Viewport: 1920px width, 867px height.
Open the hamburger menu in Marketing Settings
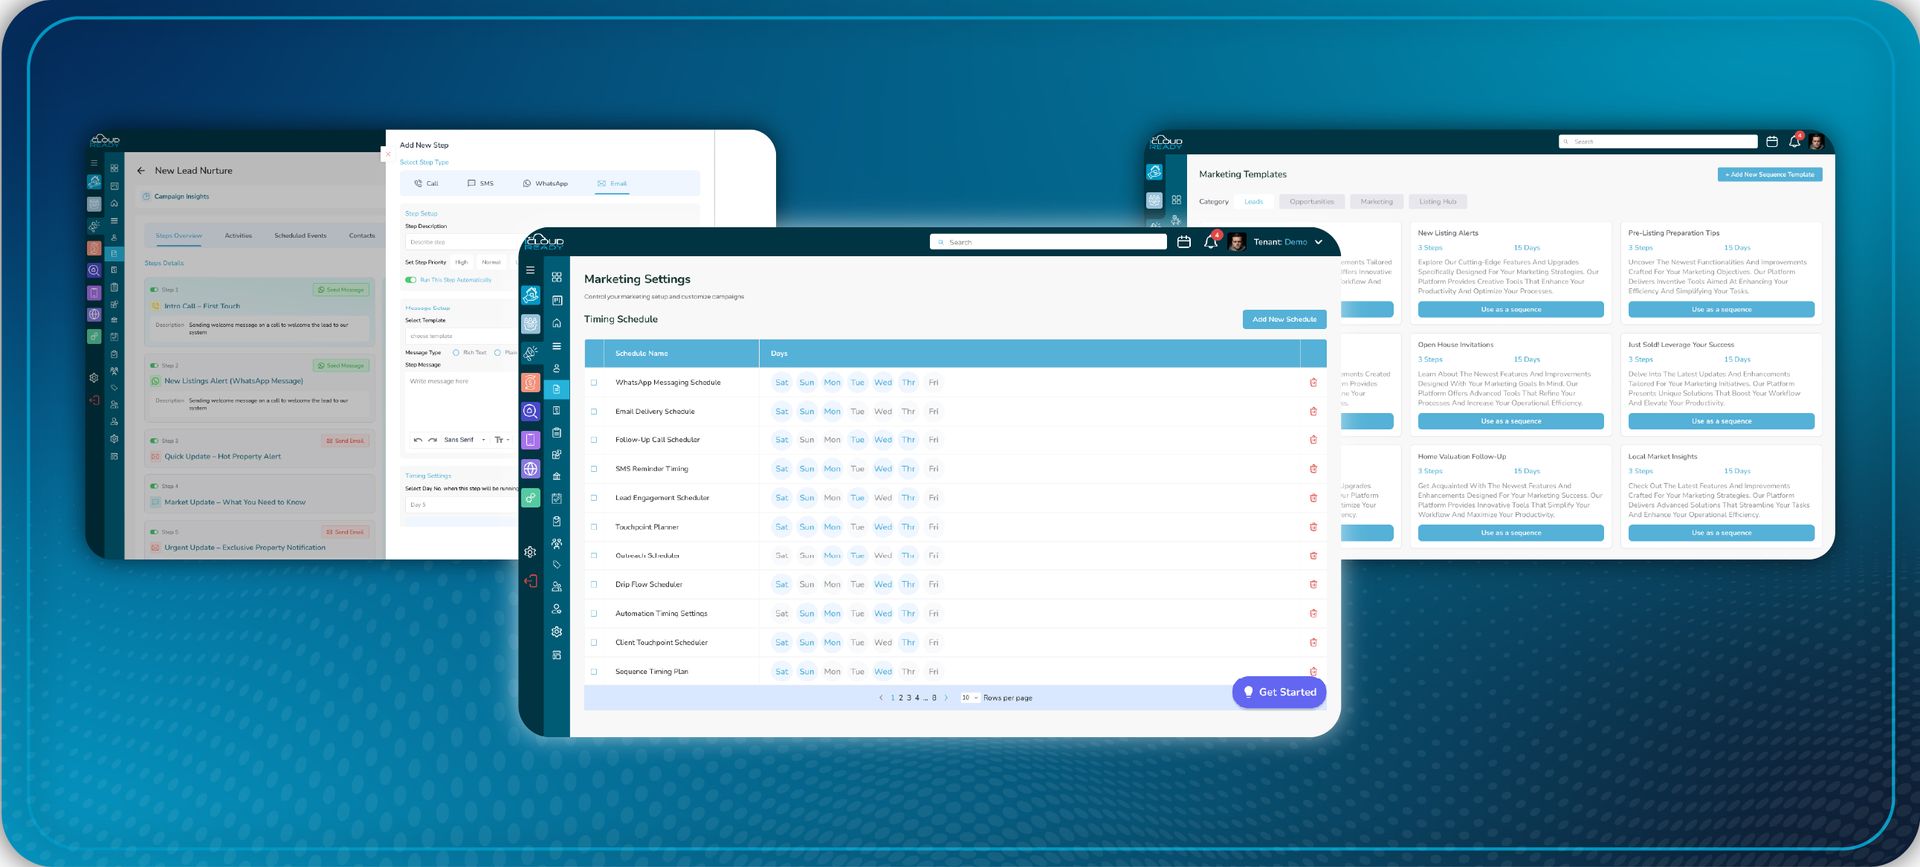point(530,270)
